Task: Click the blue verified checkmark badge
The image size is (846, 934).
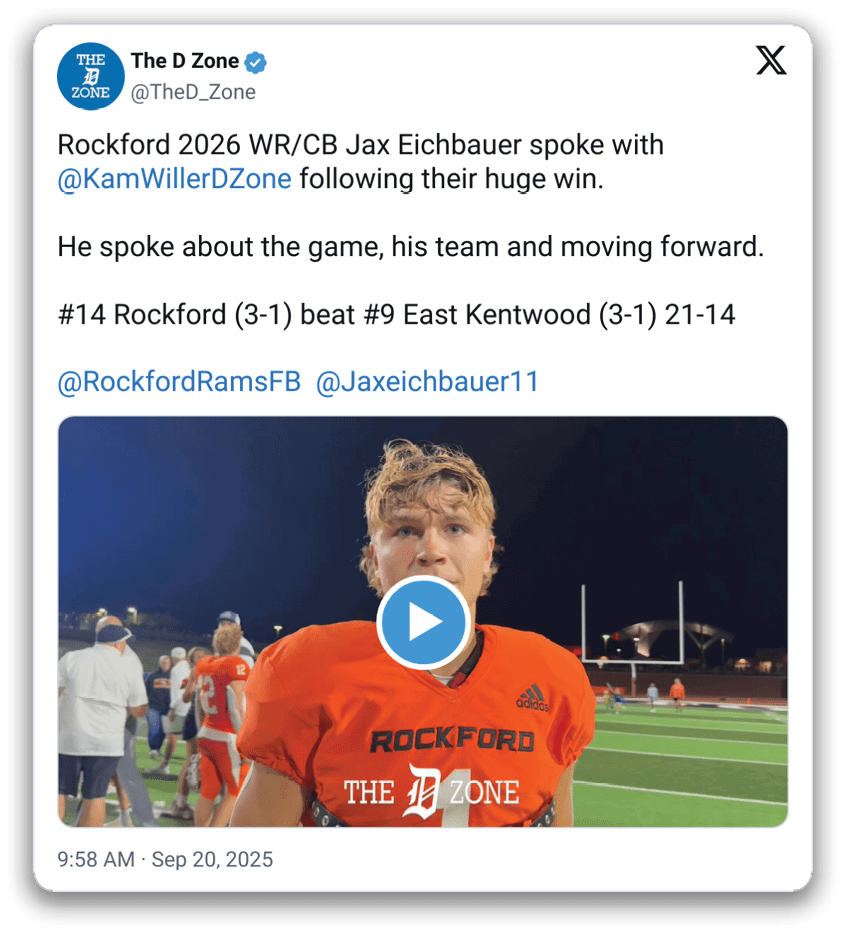Action: click(x=256, y=62)
